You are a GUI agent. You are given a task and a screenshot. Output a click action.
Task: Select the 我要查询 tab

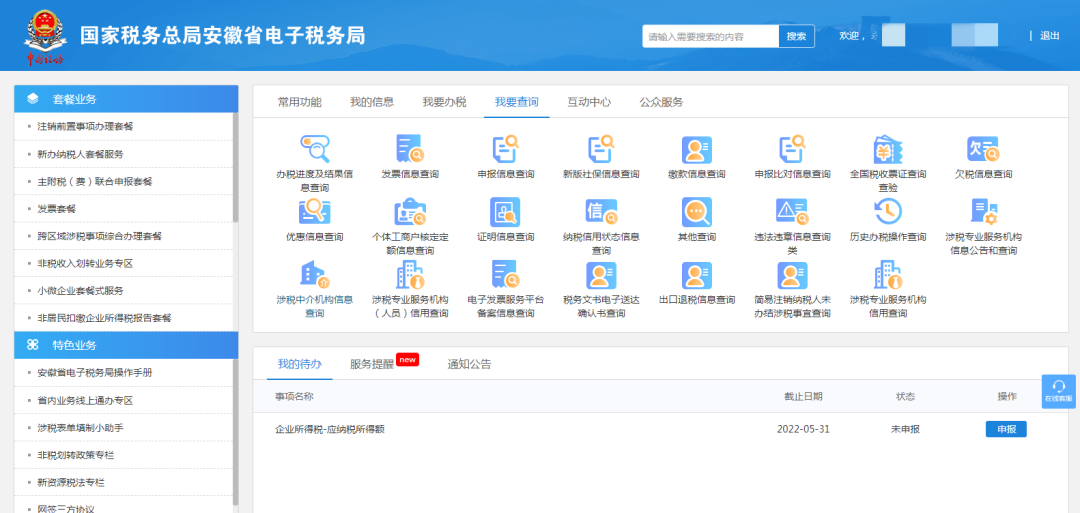[x=517, y=102]
